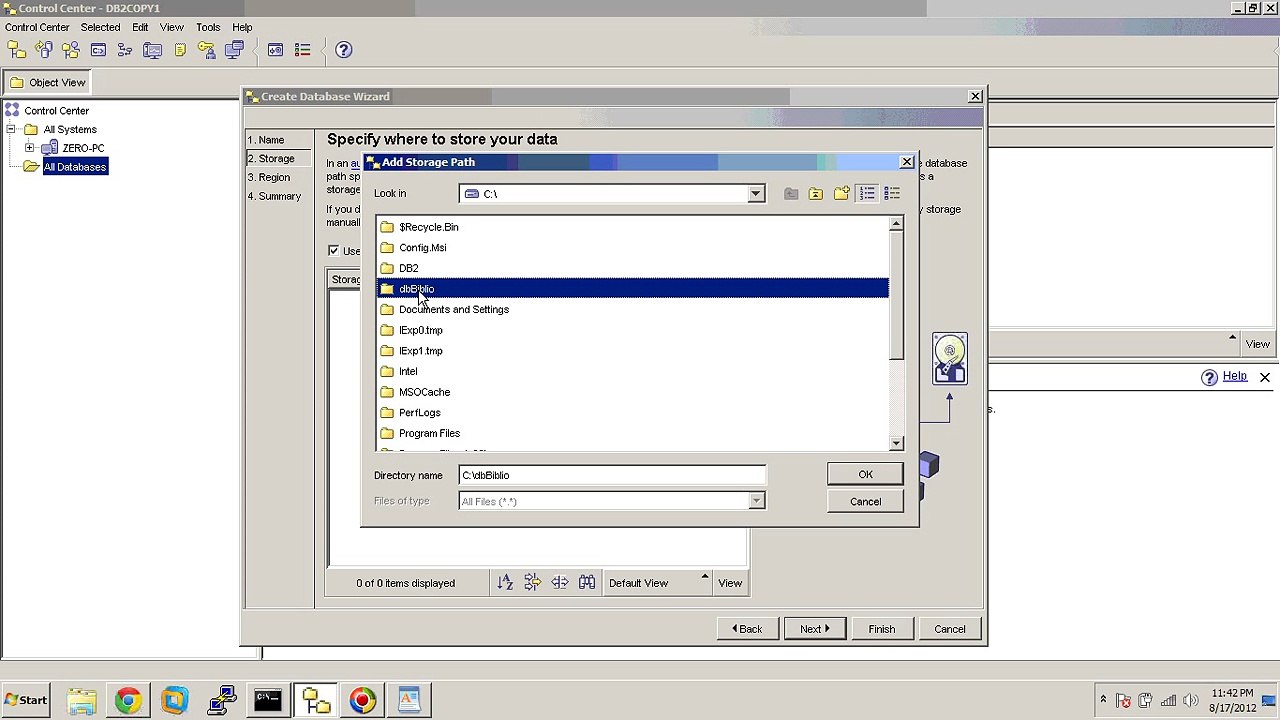Click filter icon in wizard table toolbar
The height and width of the screenshot is (720, 1280).
click(x=532, y=583)
